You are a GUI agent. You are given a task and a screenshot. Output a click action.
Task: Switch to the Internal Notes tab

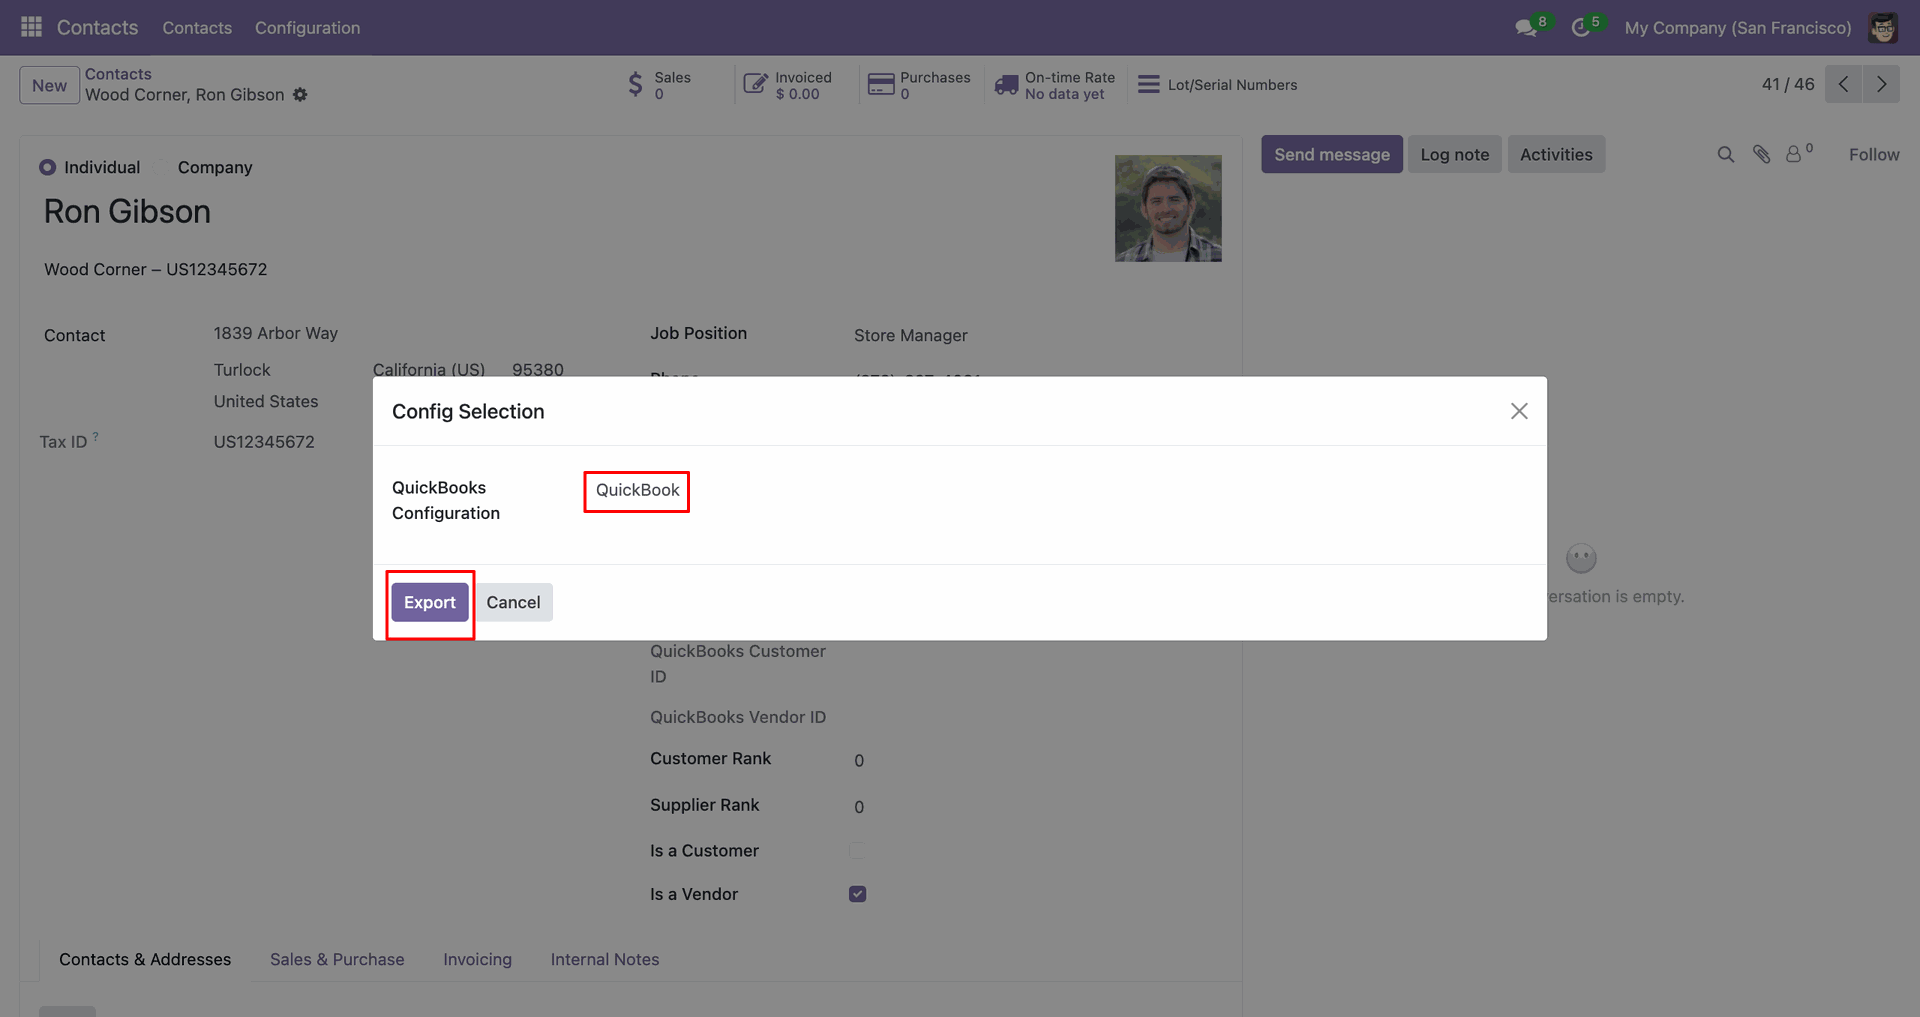(x=604, y=960)
